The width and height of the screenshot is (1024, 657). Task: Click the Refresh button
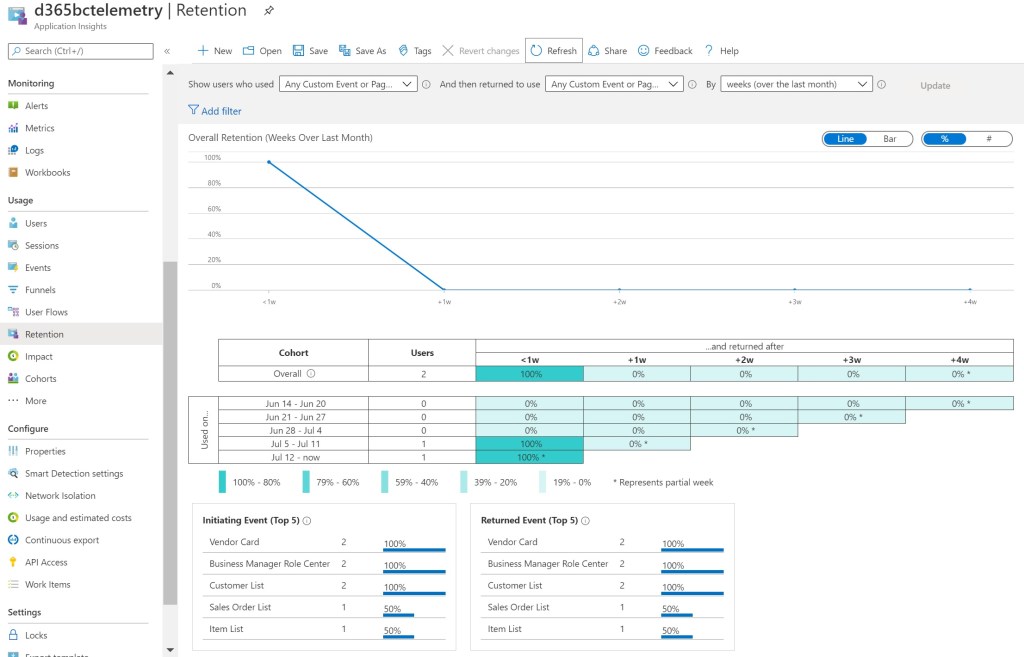(553, 51)
